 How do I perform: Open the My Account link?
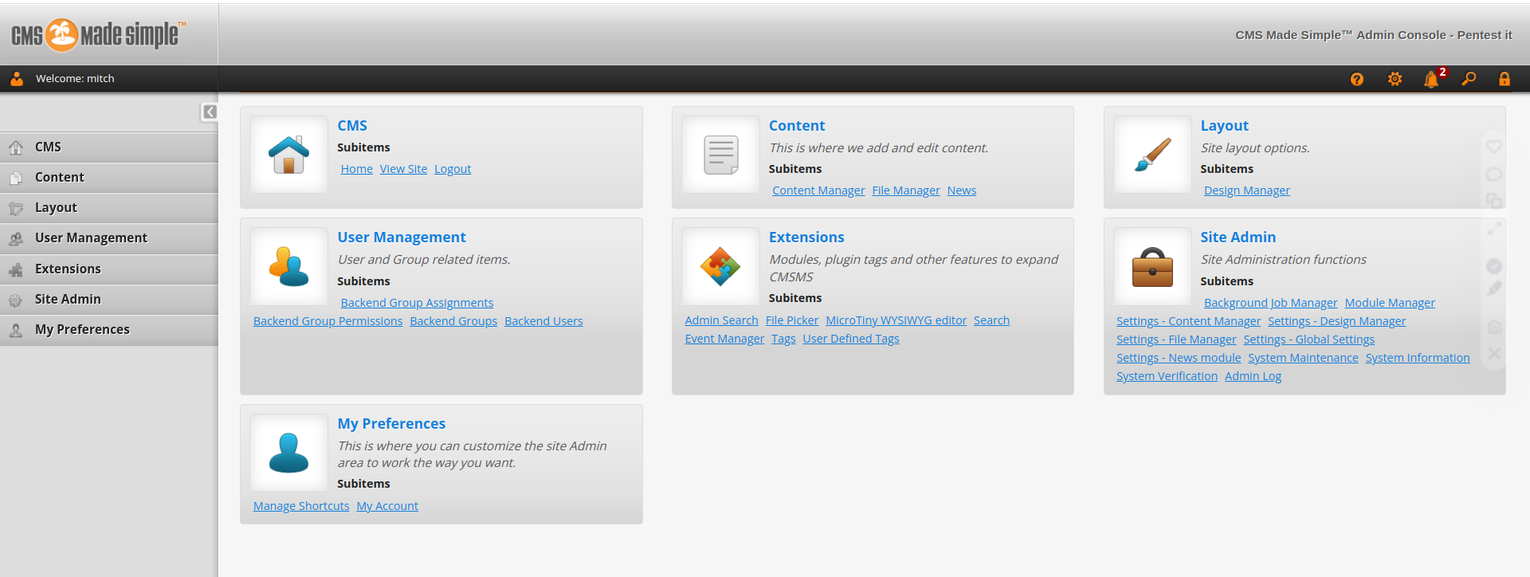tap(387, 506)
